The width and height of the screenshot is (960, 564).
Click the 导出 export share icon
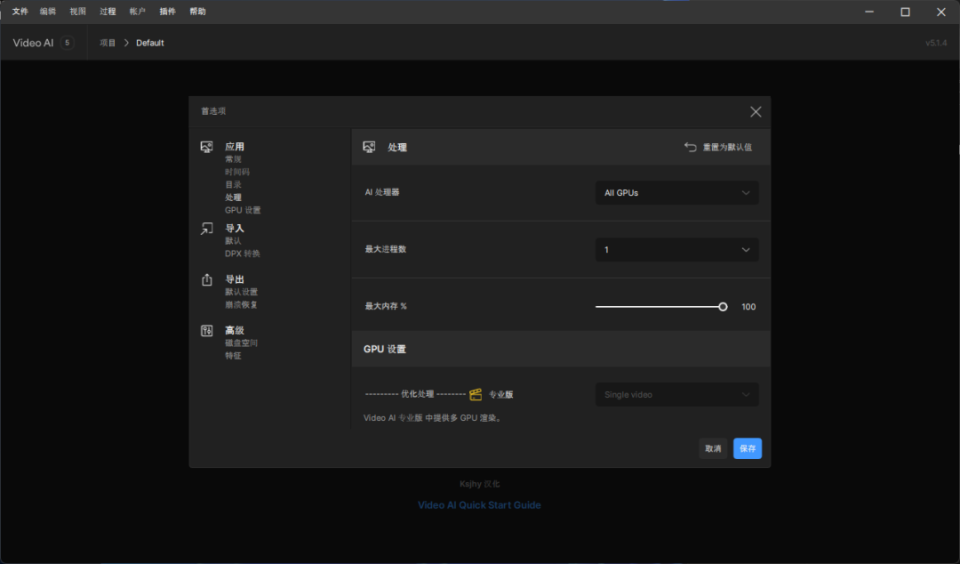point(207,280)
